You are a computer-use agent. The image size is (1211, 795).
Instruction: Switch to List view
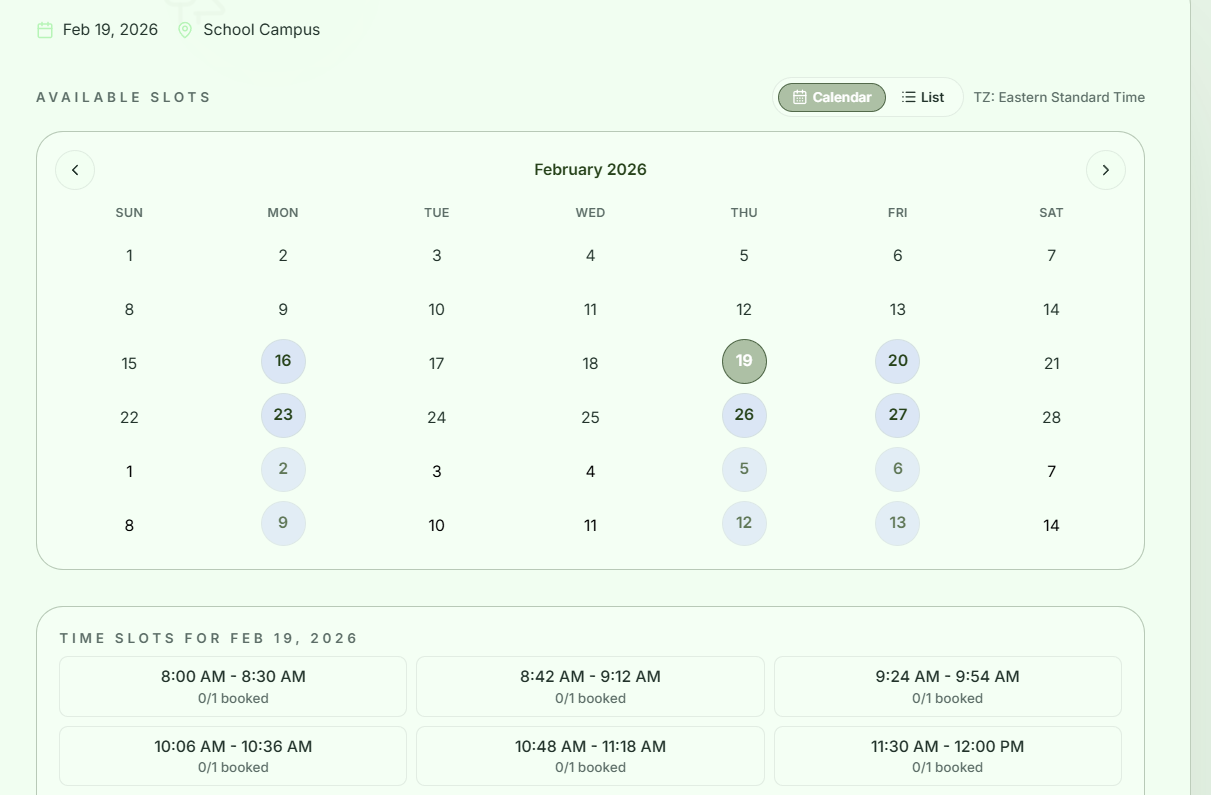(x=922, y=97)
